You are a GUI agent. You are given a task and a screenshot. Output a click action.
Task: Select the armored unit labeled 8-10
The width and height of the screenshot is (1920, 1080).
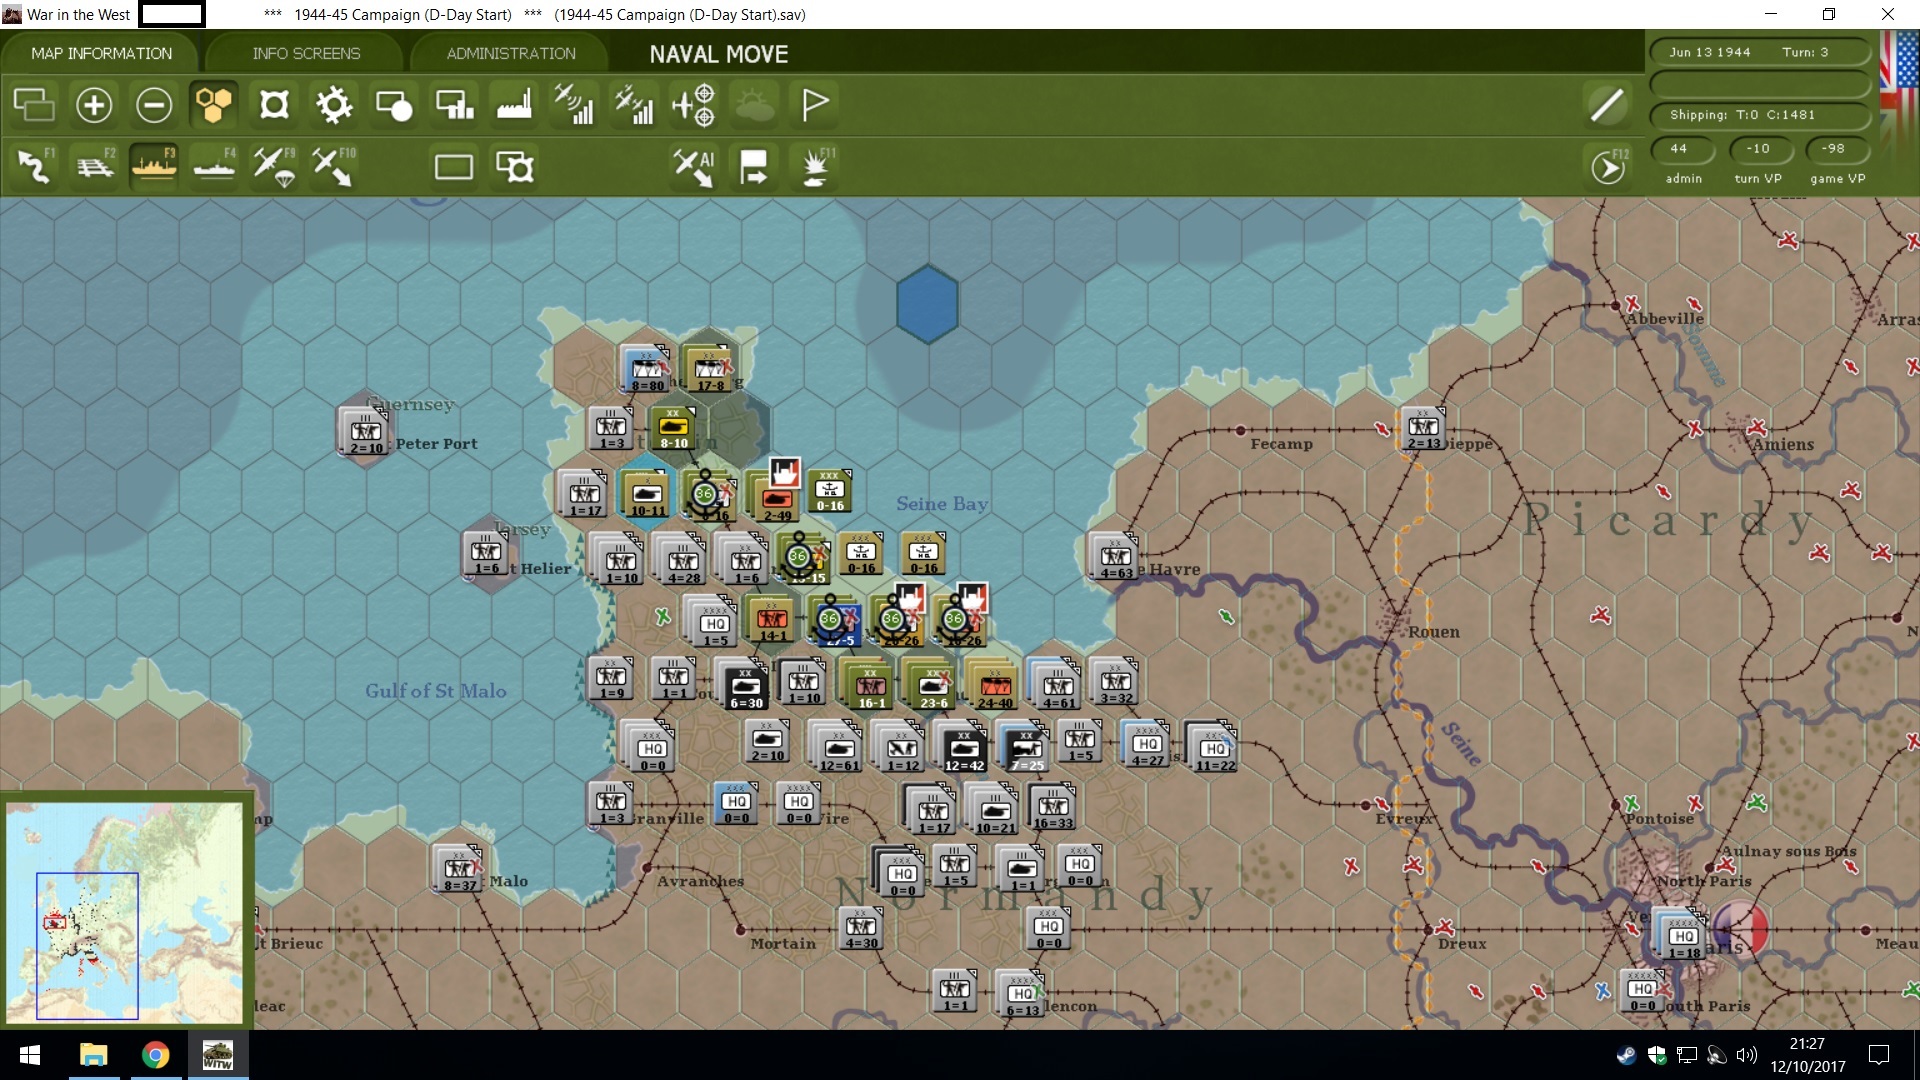(x=673, y=428)
